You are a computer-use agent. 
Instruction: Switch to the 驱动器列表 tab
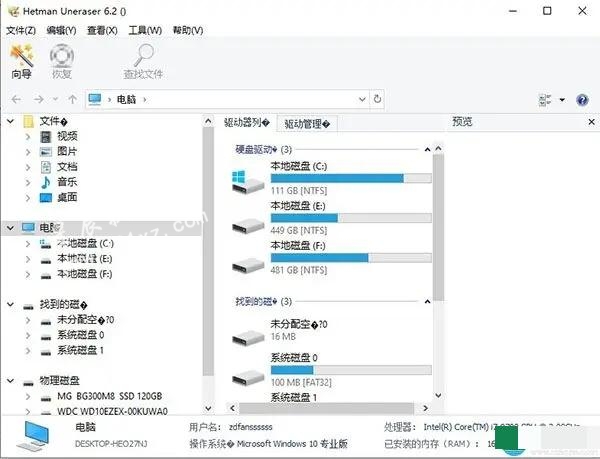[x=246, y=123]
